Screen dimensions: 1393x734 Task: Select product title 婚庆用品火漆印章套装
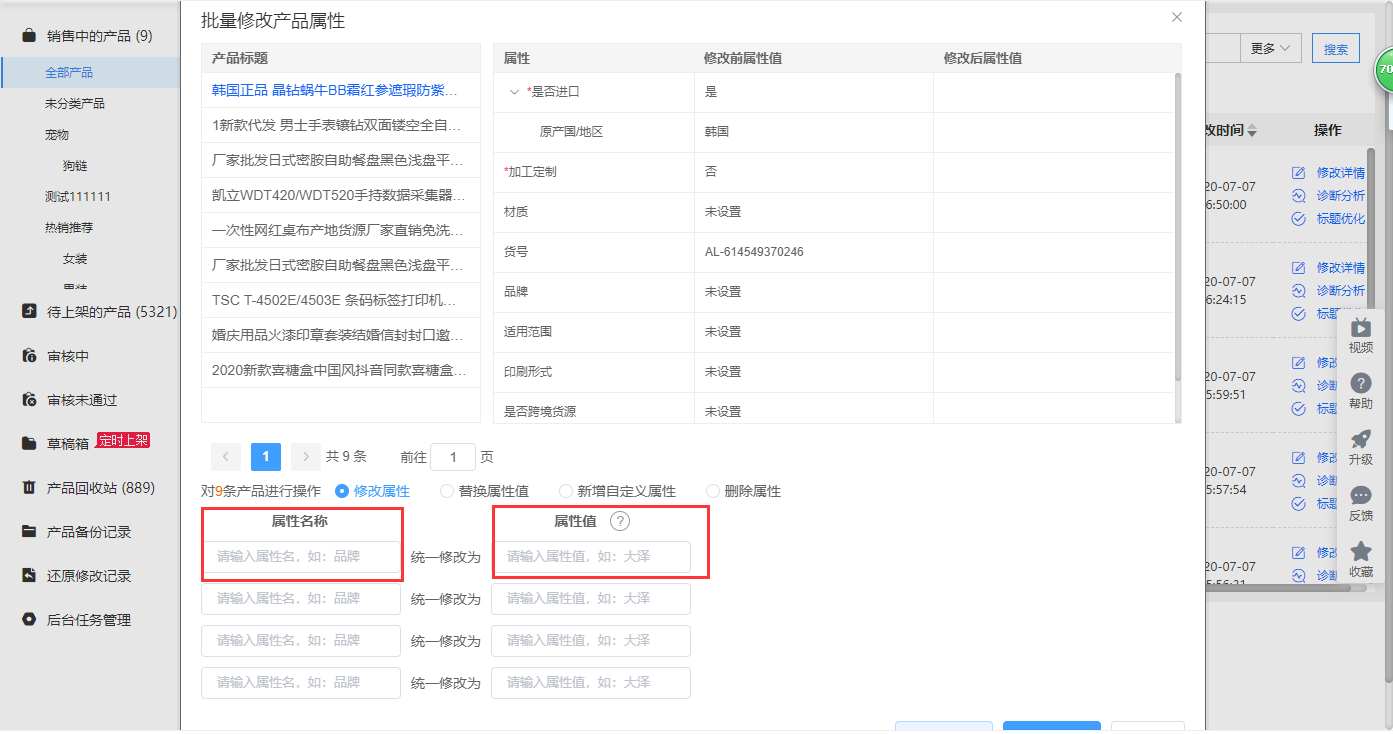tap(336, 335)
